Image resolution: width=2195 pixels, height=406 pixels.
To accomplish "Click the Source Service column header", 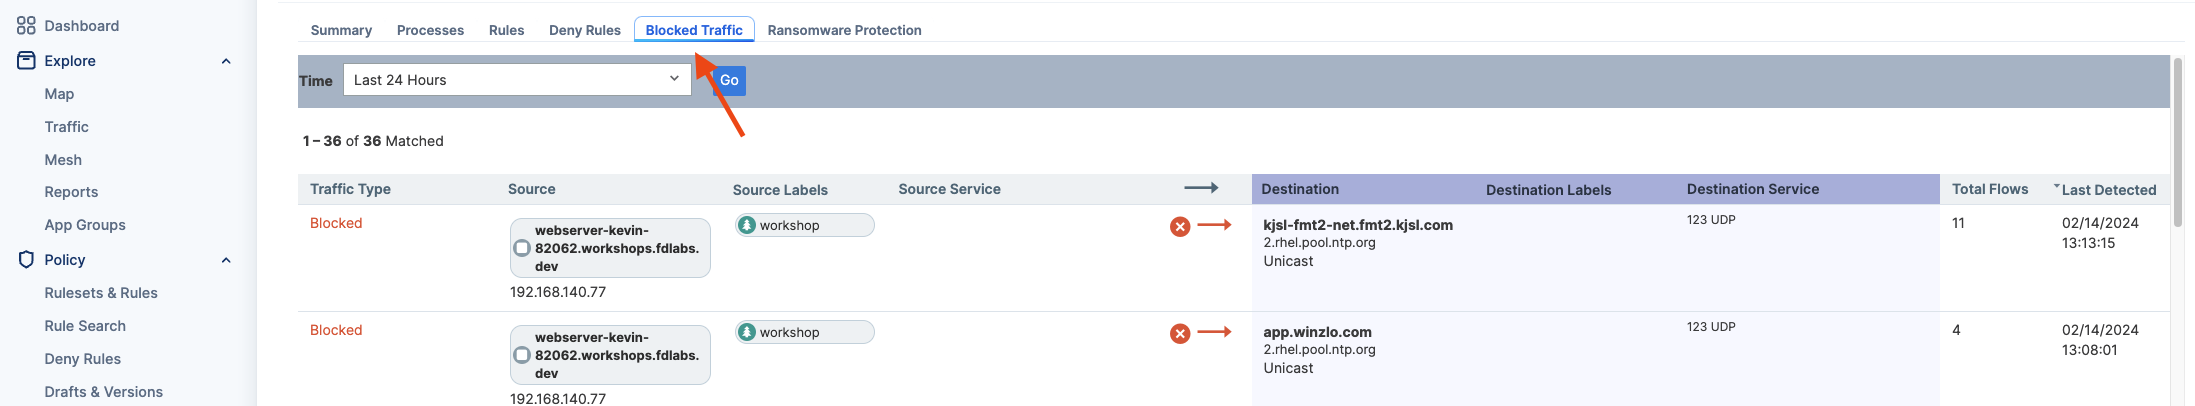I will pos(949,189).
